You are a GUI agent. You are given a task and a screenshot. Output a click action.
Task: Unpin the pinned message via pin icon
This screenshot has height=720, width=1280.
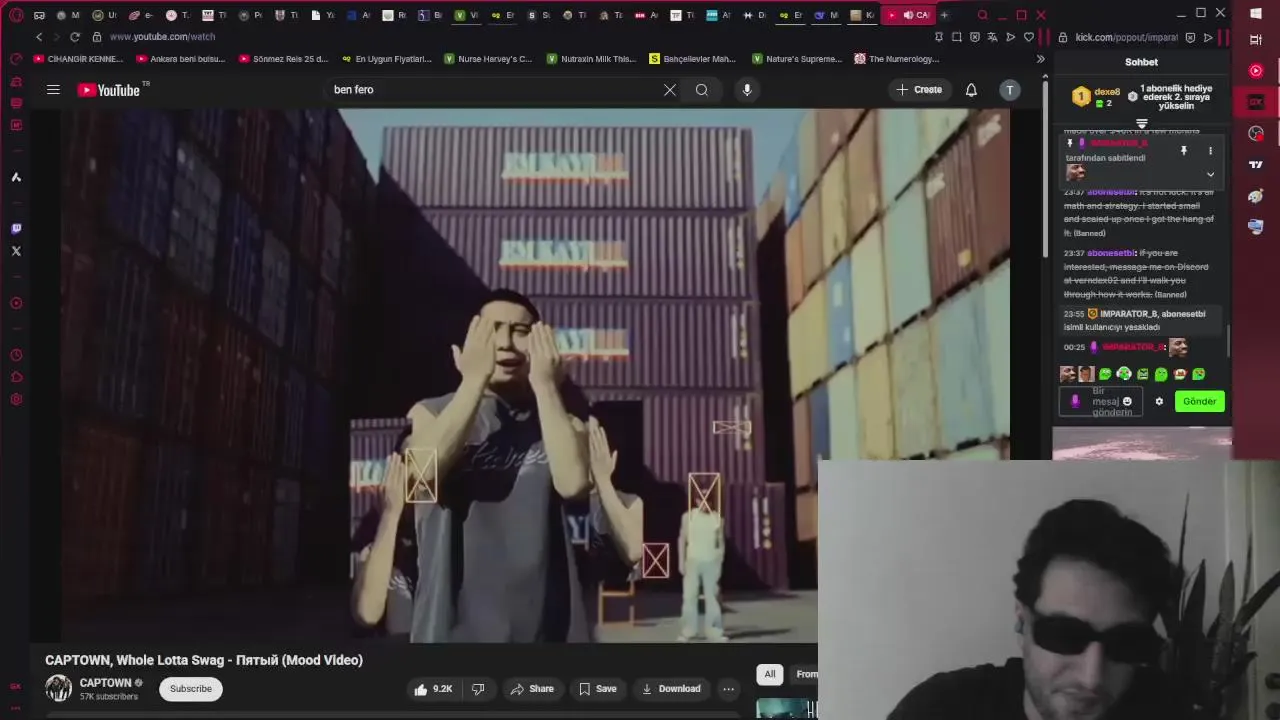point(1184,151)
